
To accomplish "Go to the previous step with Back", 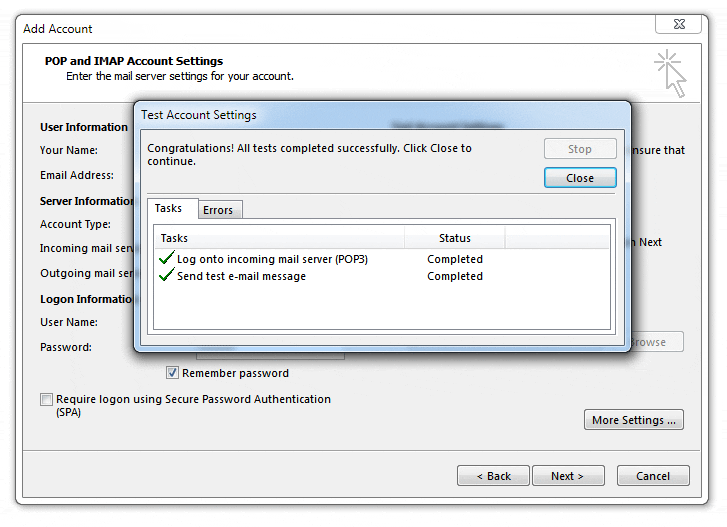I will pos(493,476).
